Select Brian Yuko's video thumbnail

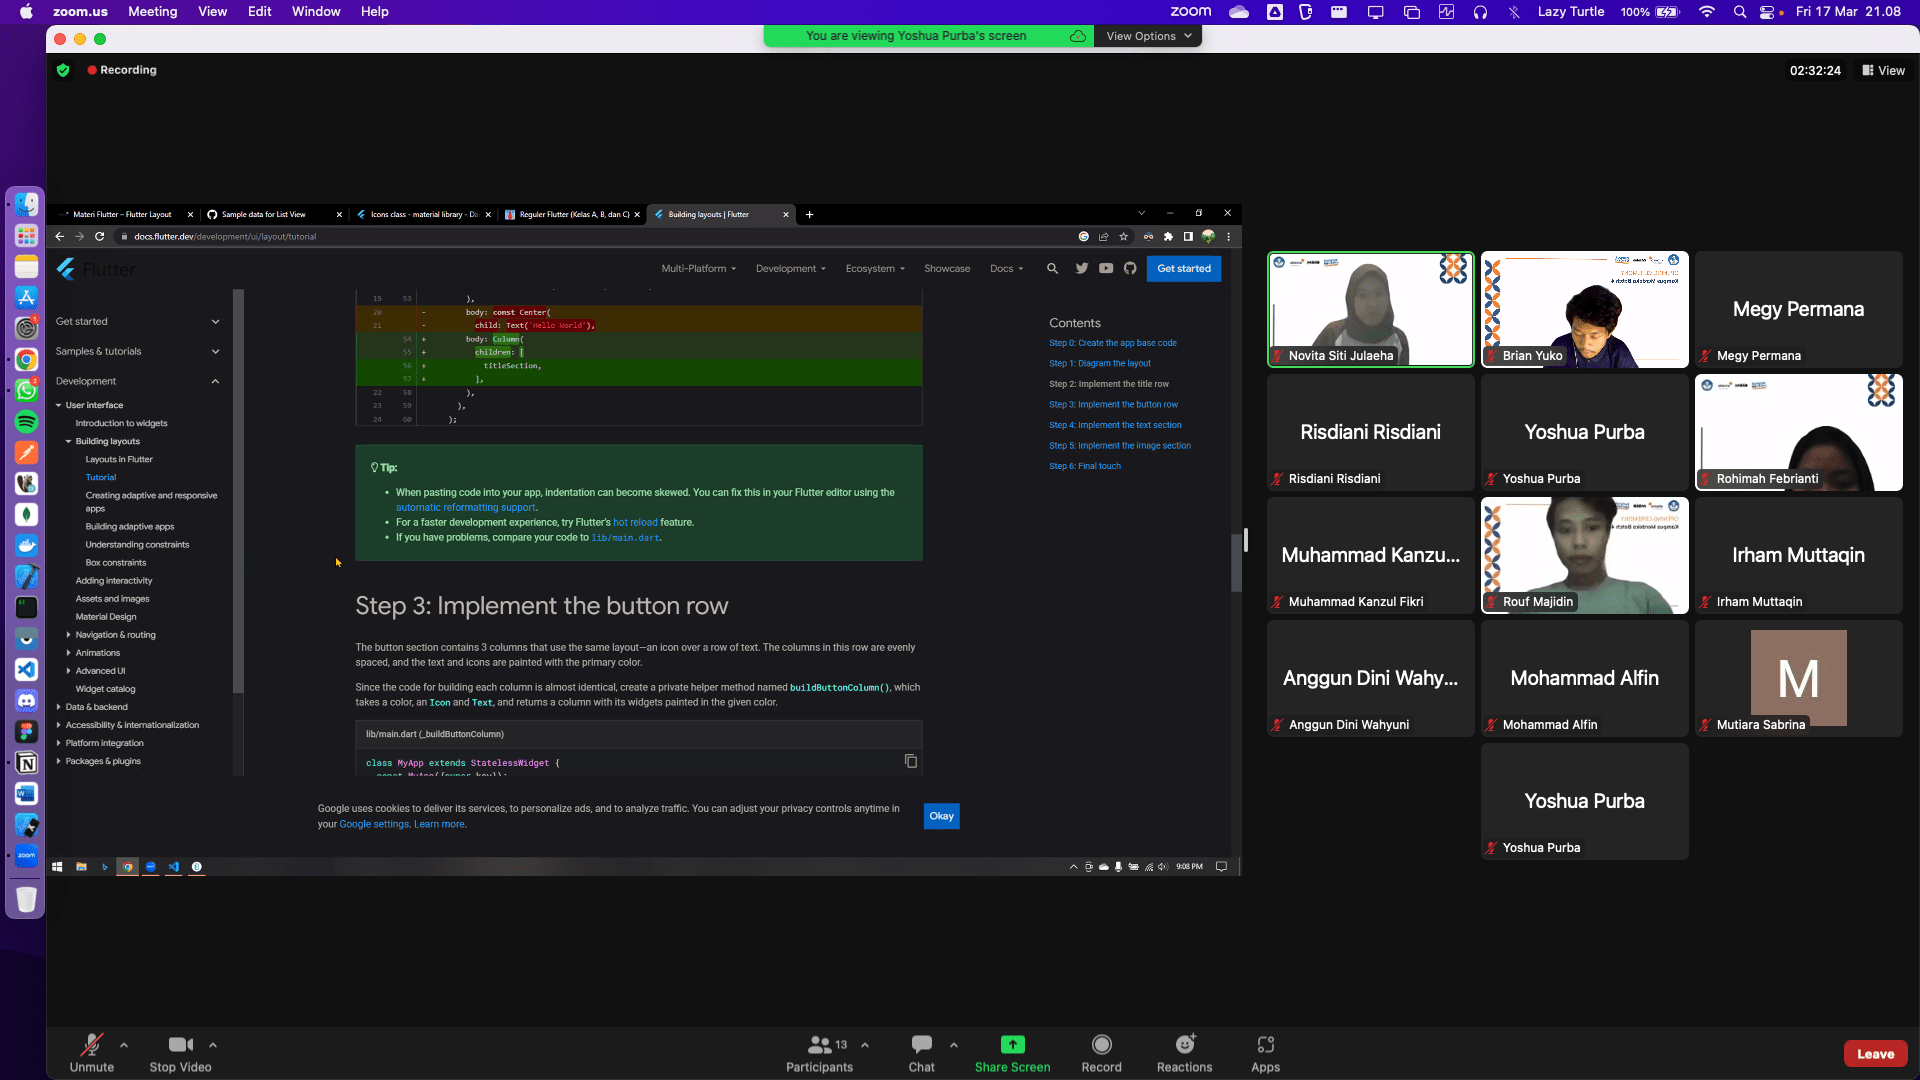click(x=1585, y=309)
